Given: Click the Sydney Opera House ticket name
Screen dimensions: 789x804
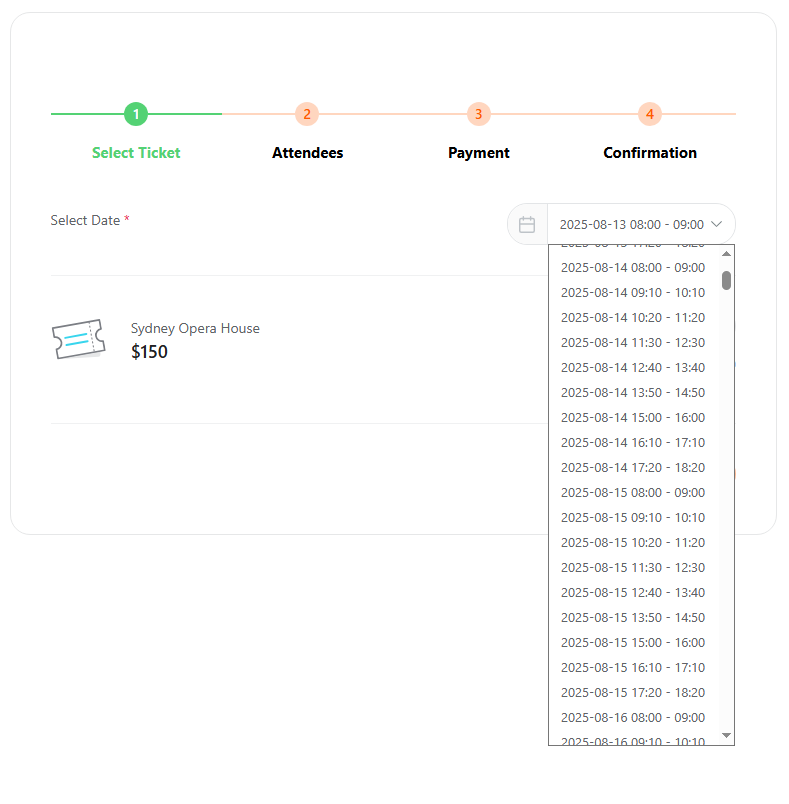Looking at the screenshot, I should click(195, 329).
